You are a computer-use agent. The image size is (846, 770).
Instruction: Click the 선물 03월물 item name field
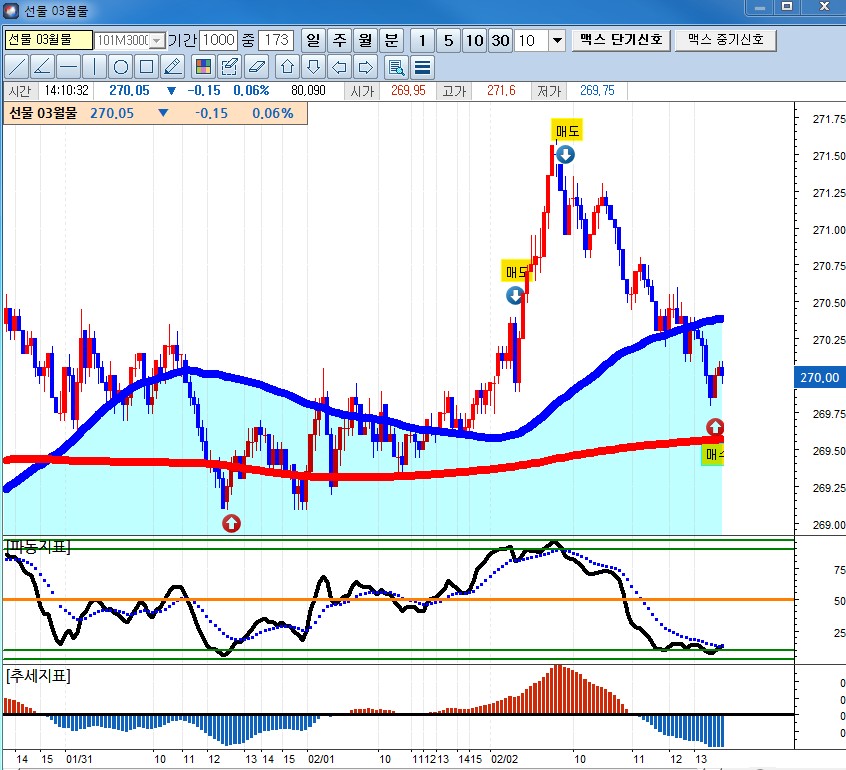(x=49, y=40)
